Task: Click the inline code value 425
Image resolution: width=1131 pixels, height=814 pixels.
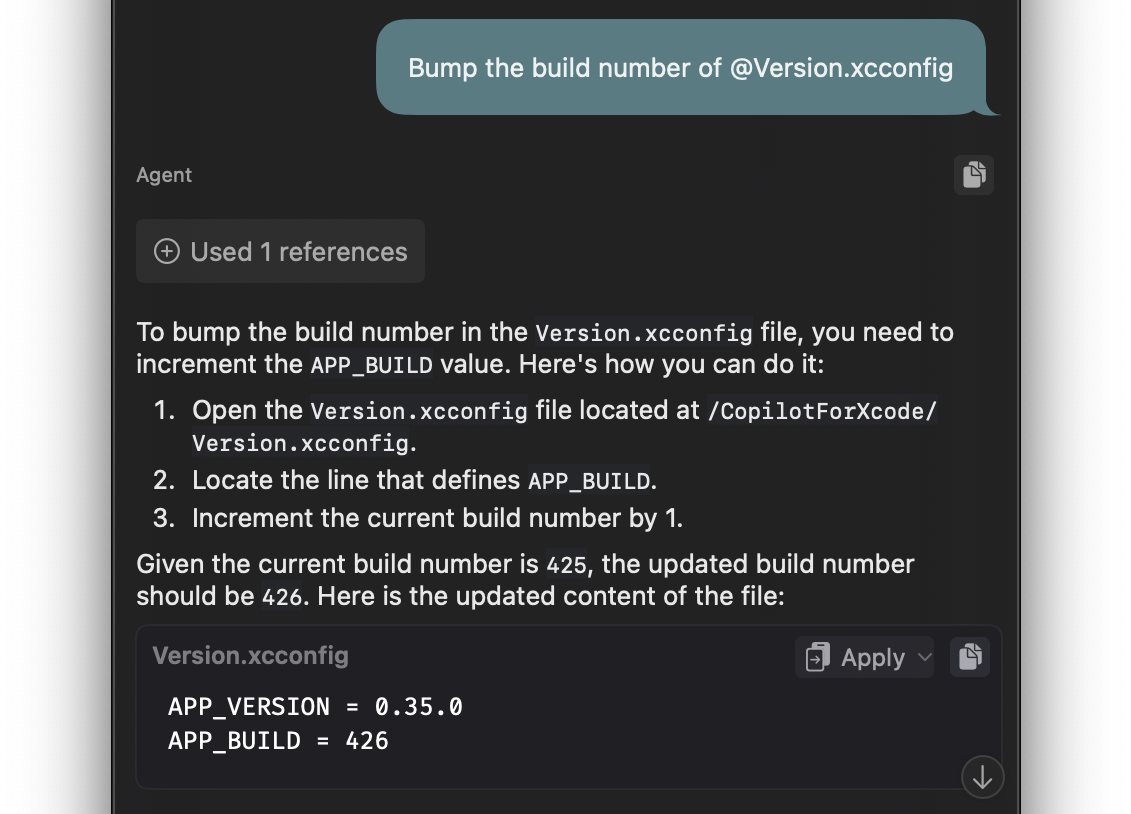Action: coord(566,565)
